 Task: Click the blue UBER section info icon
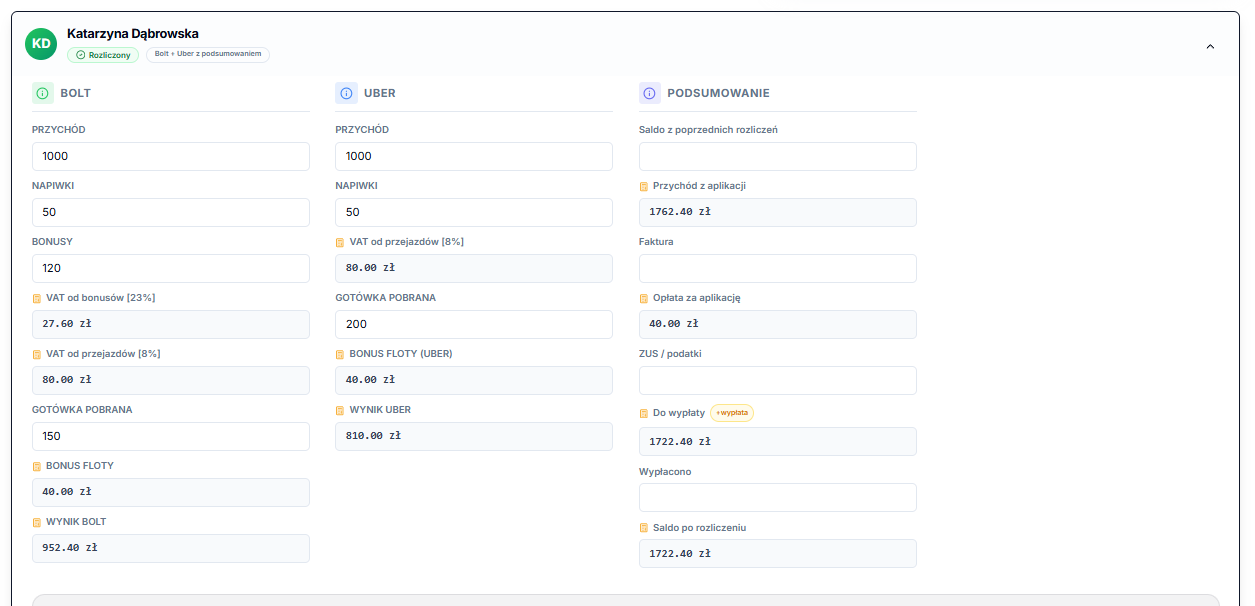click(x=346, y=93)
